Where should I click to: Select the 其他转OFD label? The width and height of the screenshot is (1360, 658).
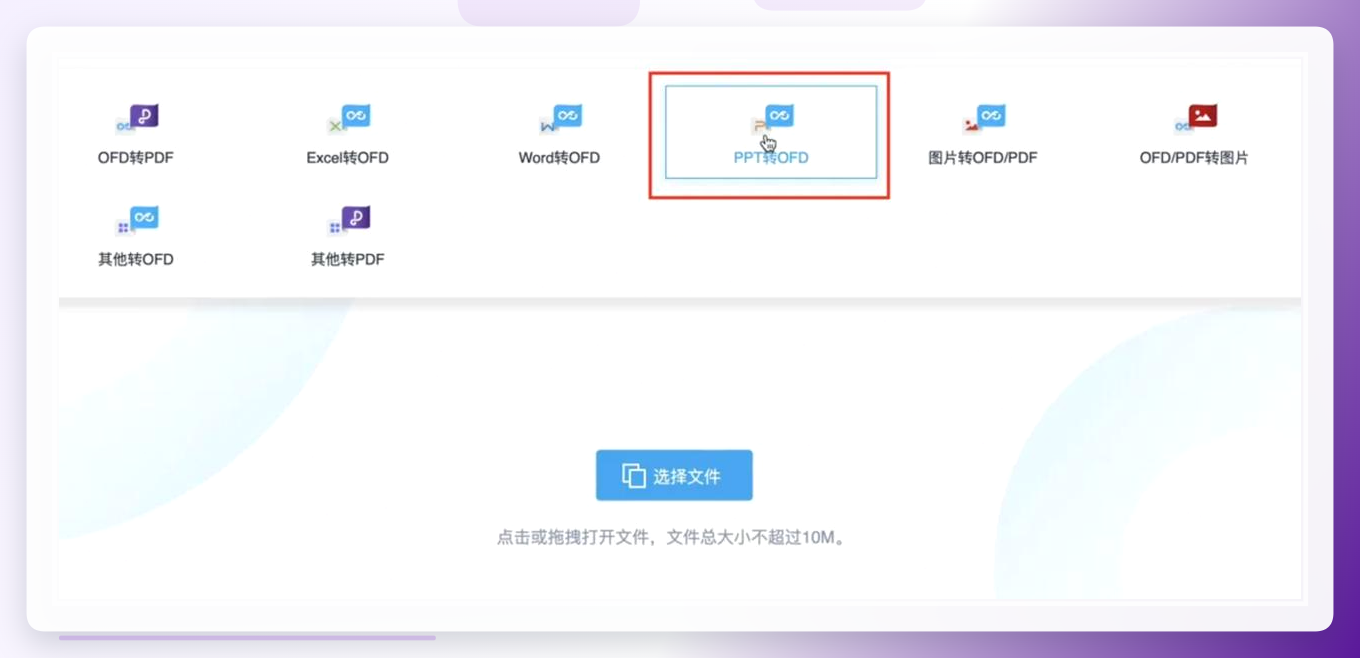[136, 260]
